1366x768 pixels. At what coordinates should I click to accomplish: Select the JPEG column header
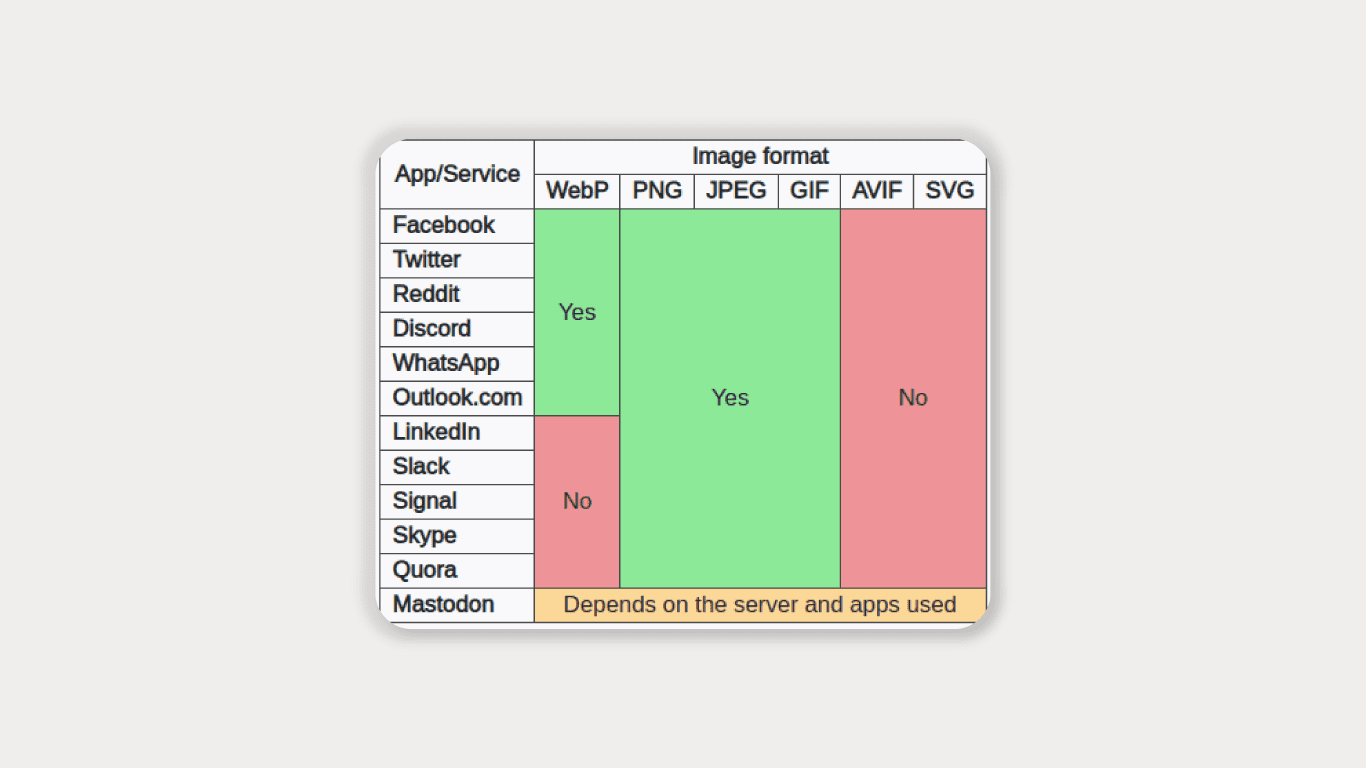tap(736, 191)
